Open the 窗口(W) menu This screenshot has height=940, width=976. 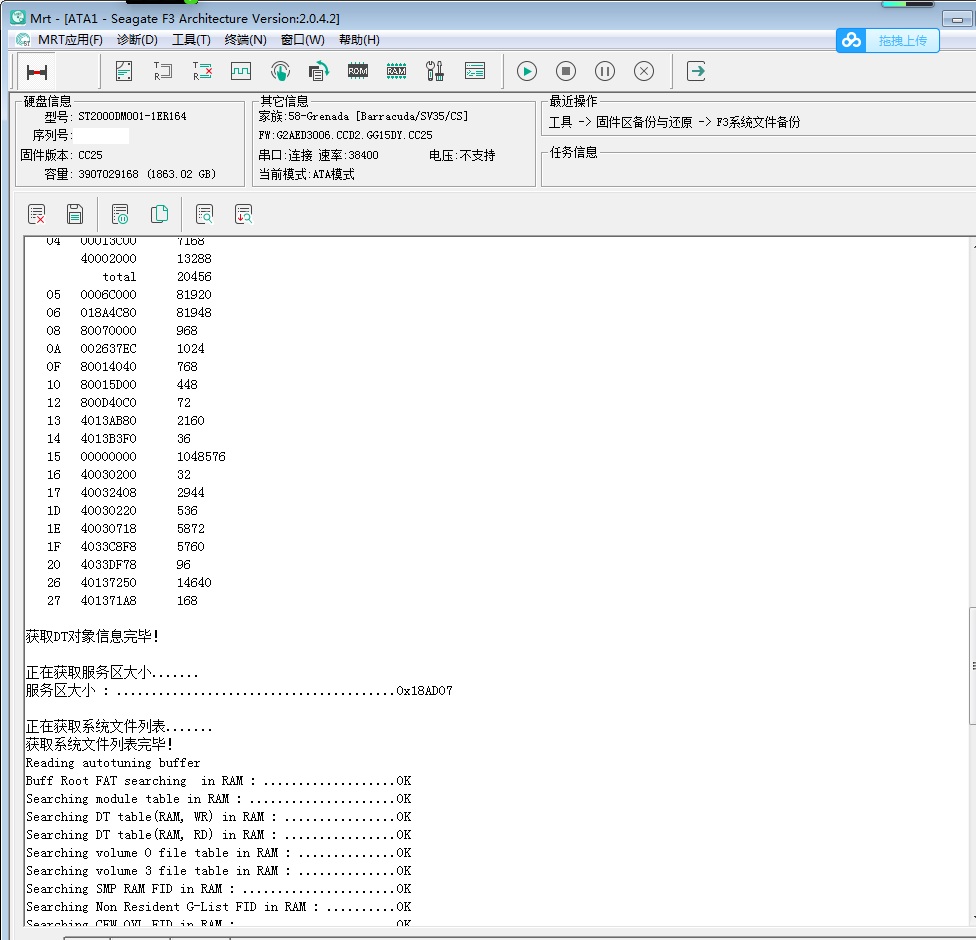pyautogui.click(x=303, y=40)
